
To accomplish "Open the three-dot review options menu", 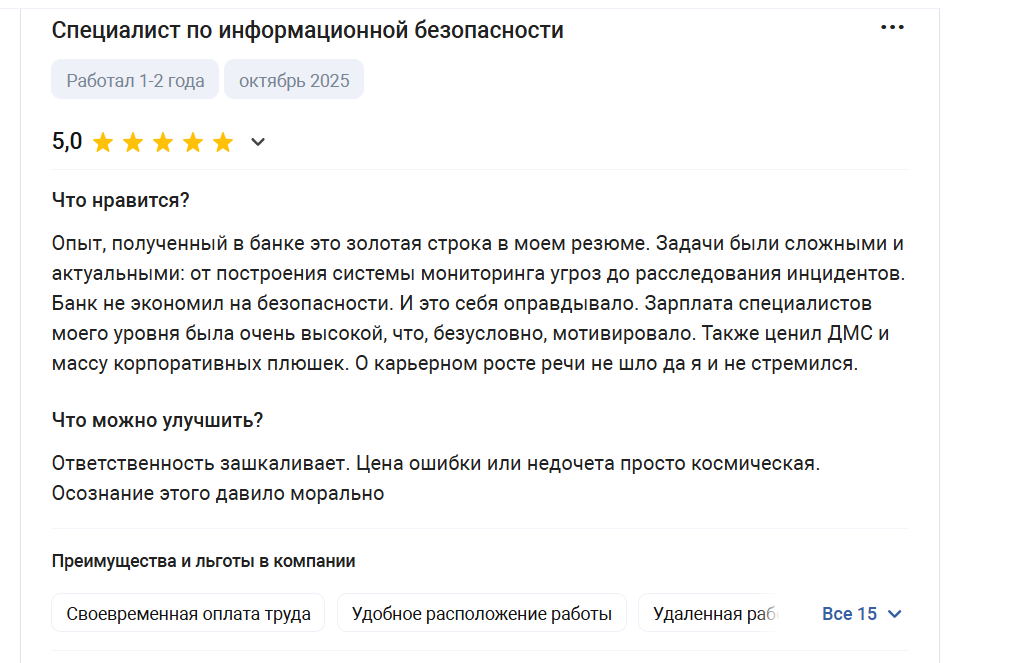I will click(892, 28).
